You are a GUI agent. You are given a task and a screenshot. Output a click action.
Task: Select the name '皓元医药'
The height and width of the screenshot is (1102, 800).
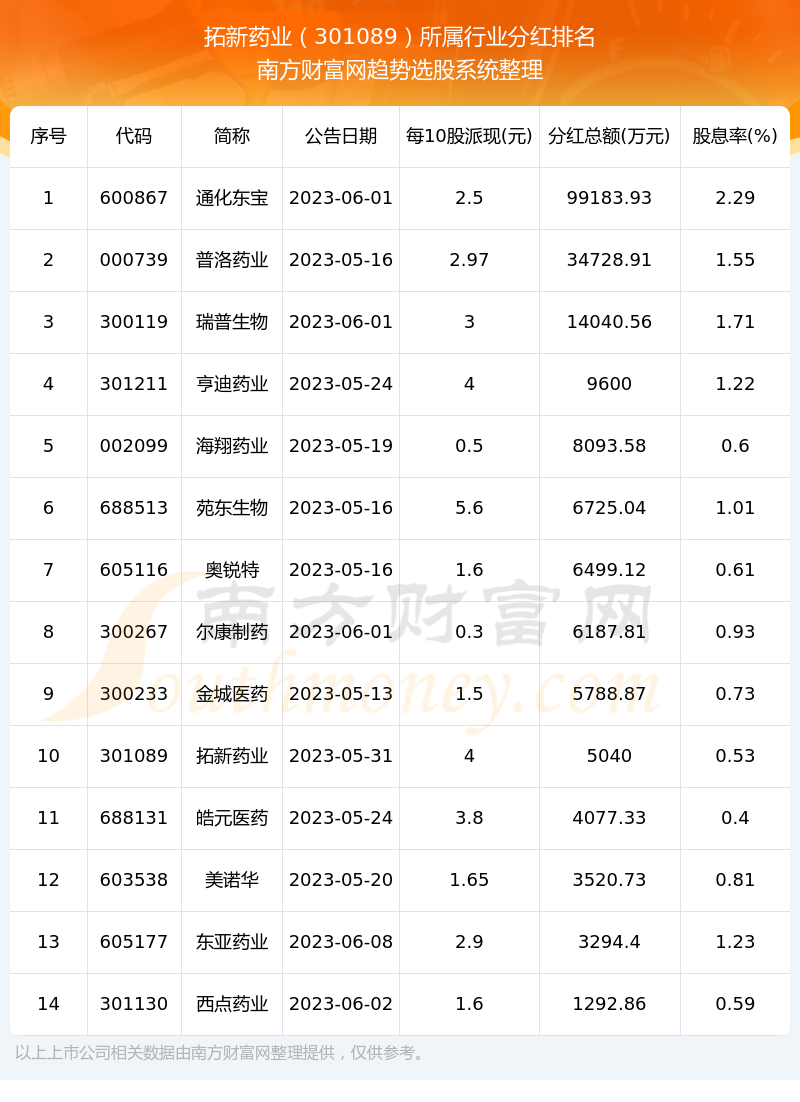[x=232, y=817]
